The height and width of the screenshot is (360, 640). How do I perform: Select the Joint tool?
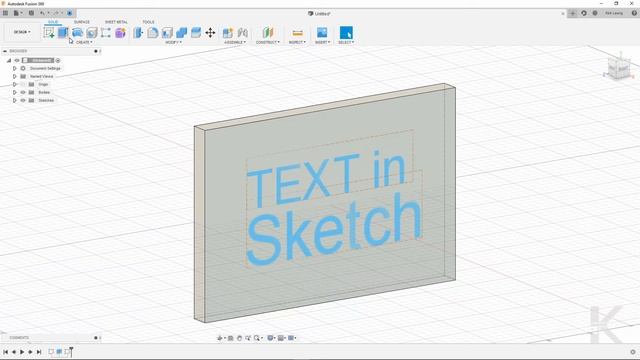pos(242,32)
